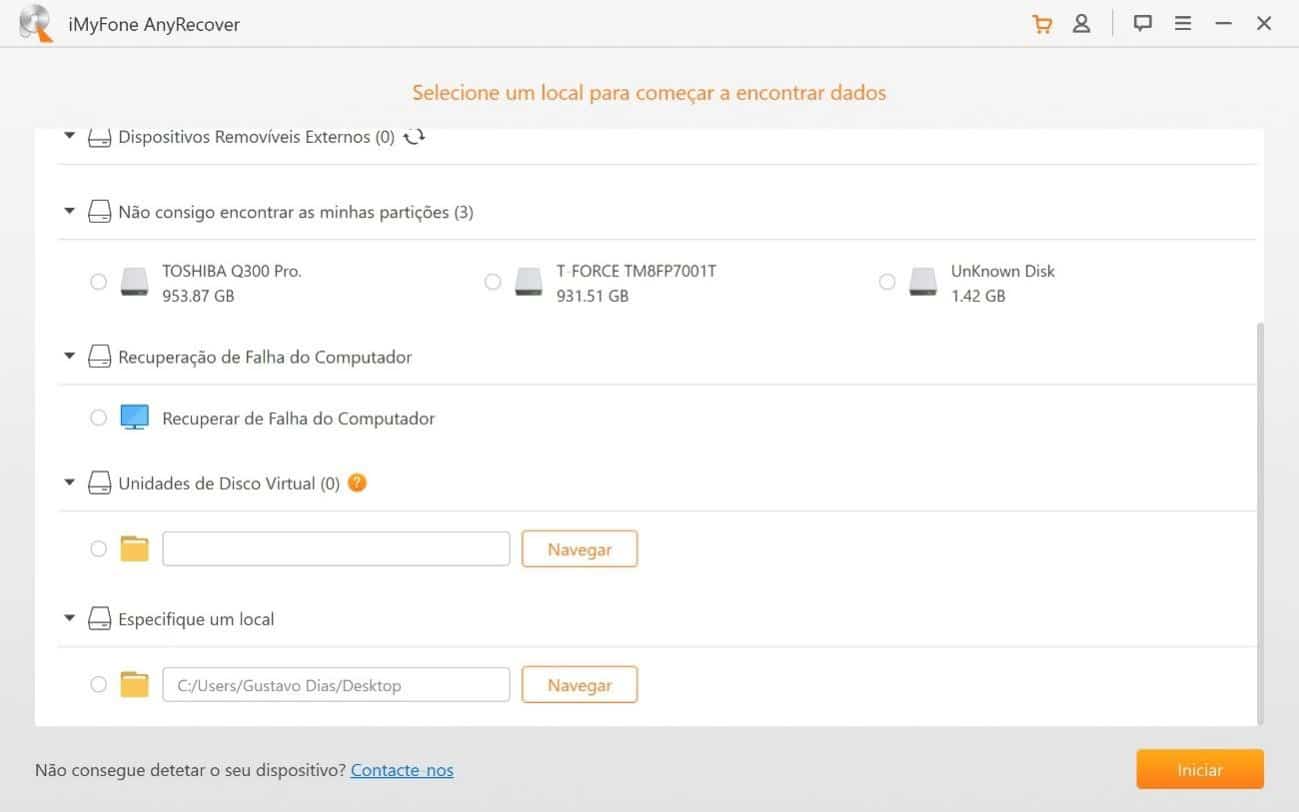Screen dimensions: 1299x812
Task: Click Dispositivos Removíveis Externos (0) heading
Action: tap(257, 137)
